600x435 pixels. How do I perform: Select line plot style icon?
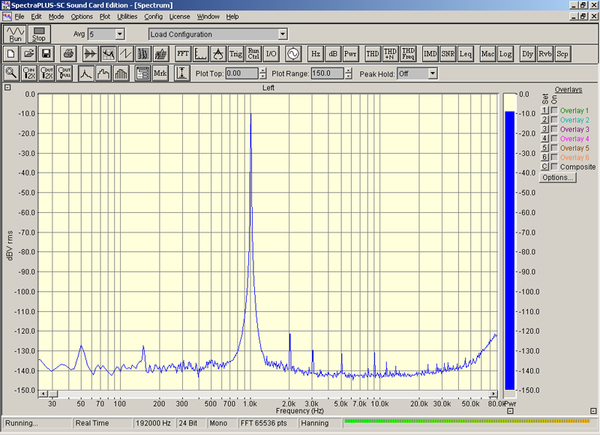click(x=86, y=73)
